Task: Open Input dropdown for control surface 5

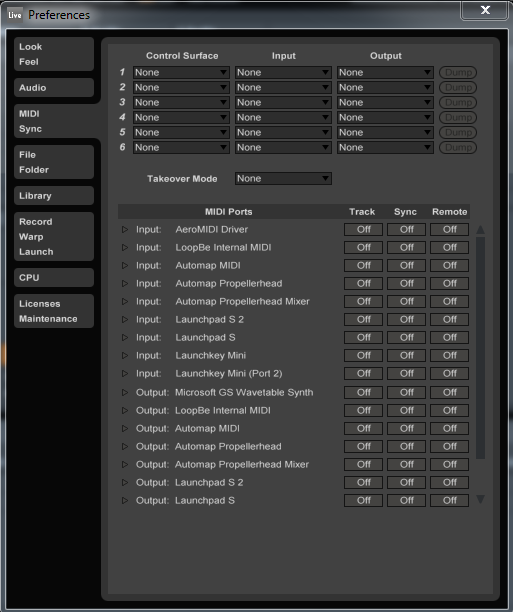Action: tap(283, 132)
